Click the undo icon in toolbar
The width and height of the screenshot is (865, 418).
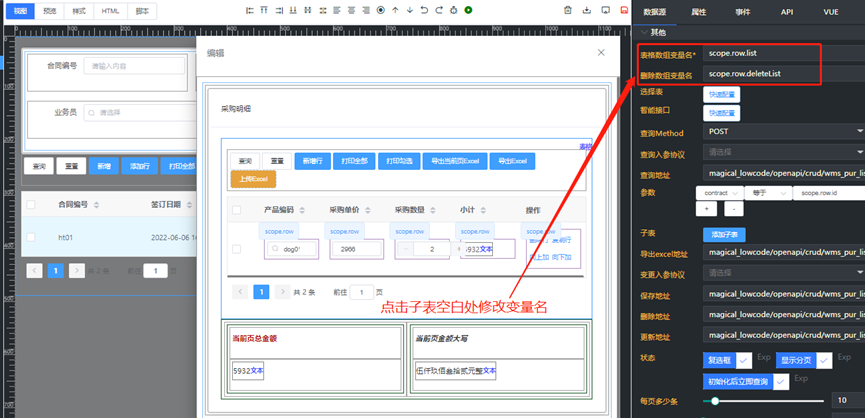coord(424,10)
